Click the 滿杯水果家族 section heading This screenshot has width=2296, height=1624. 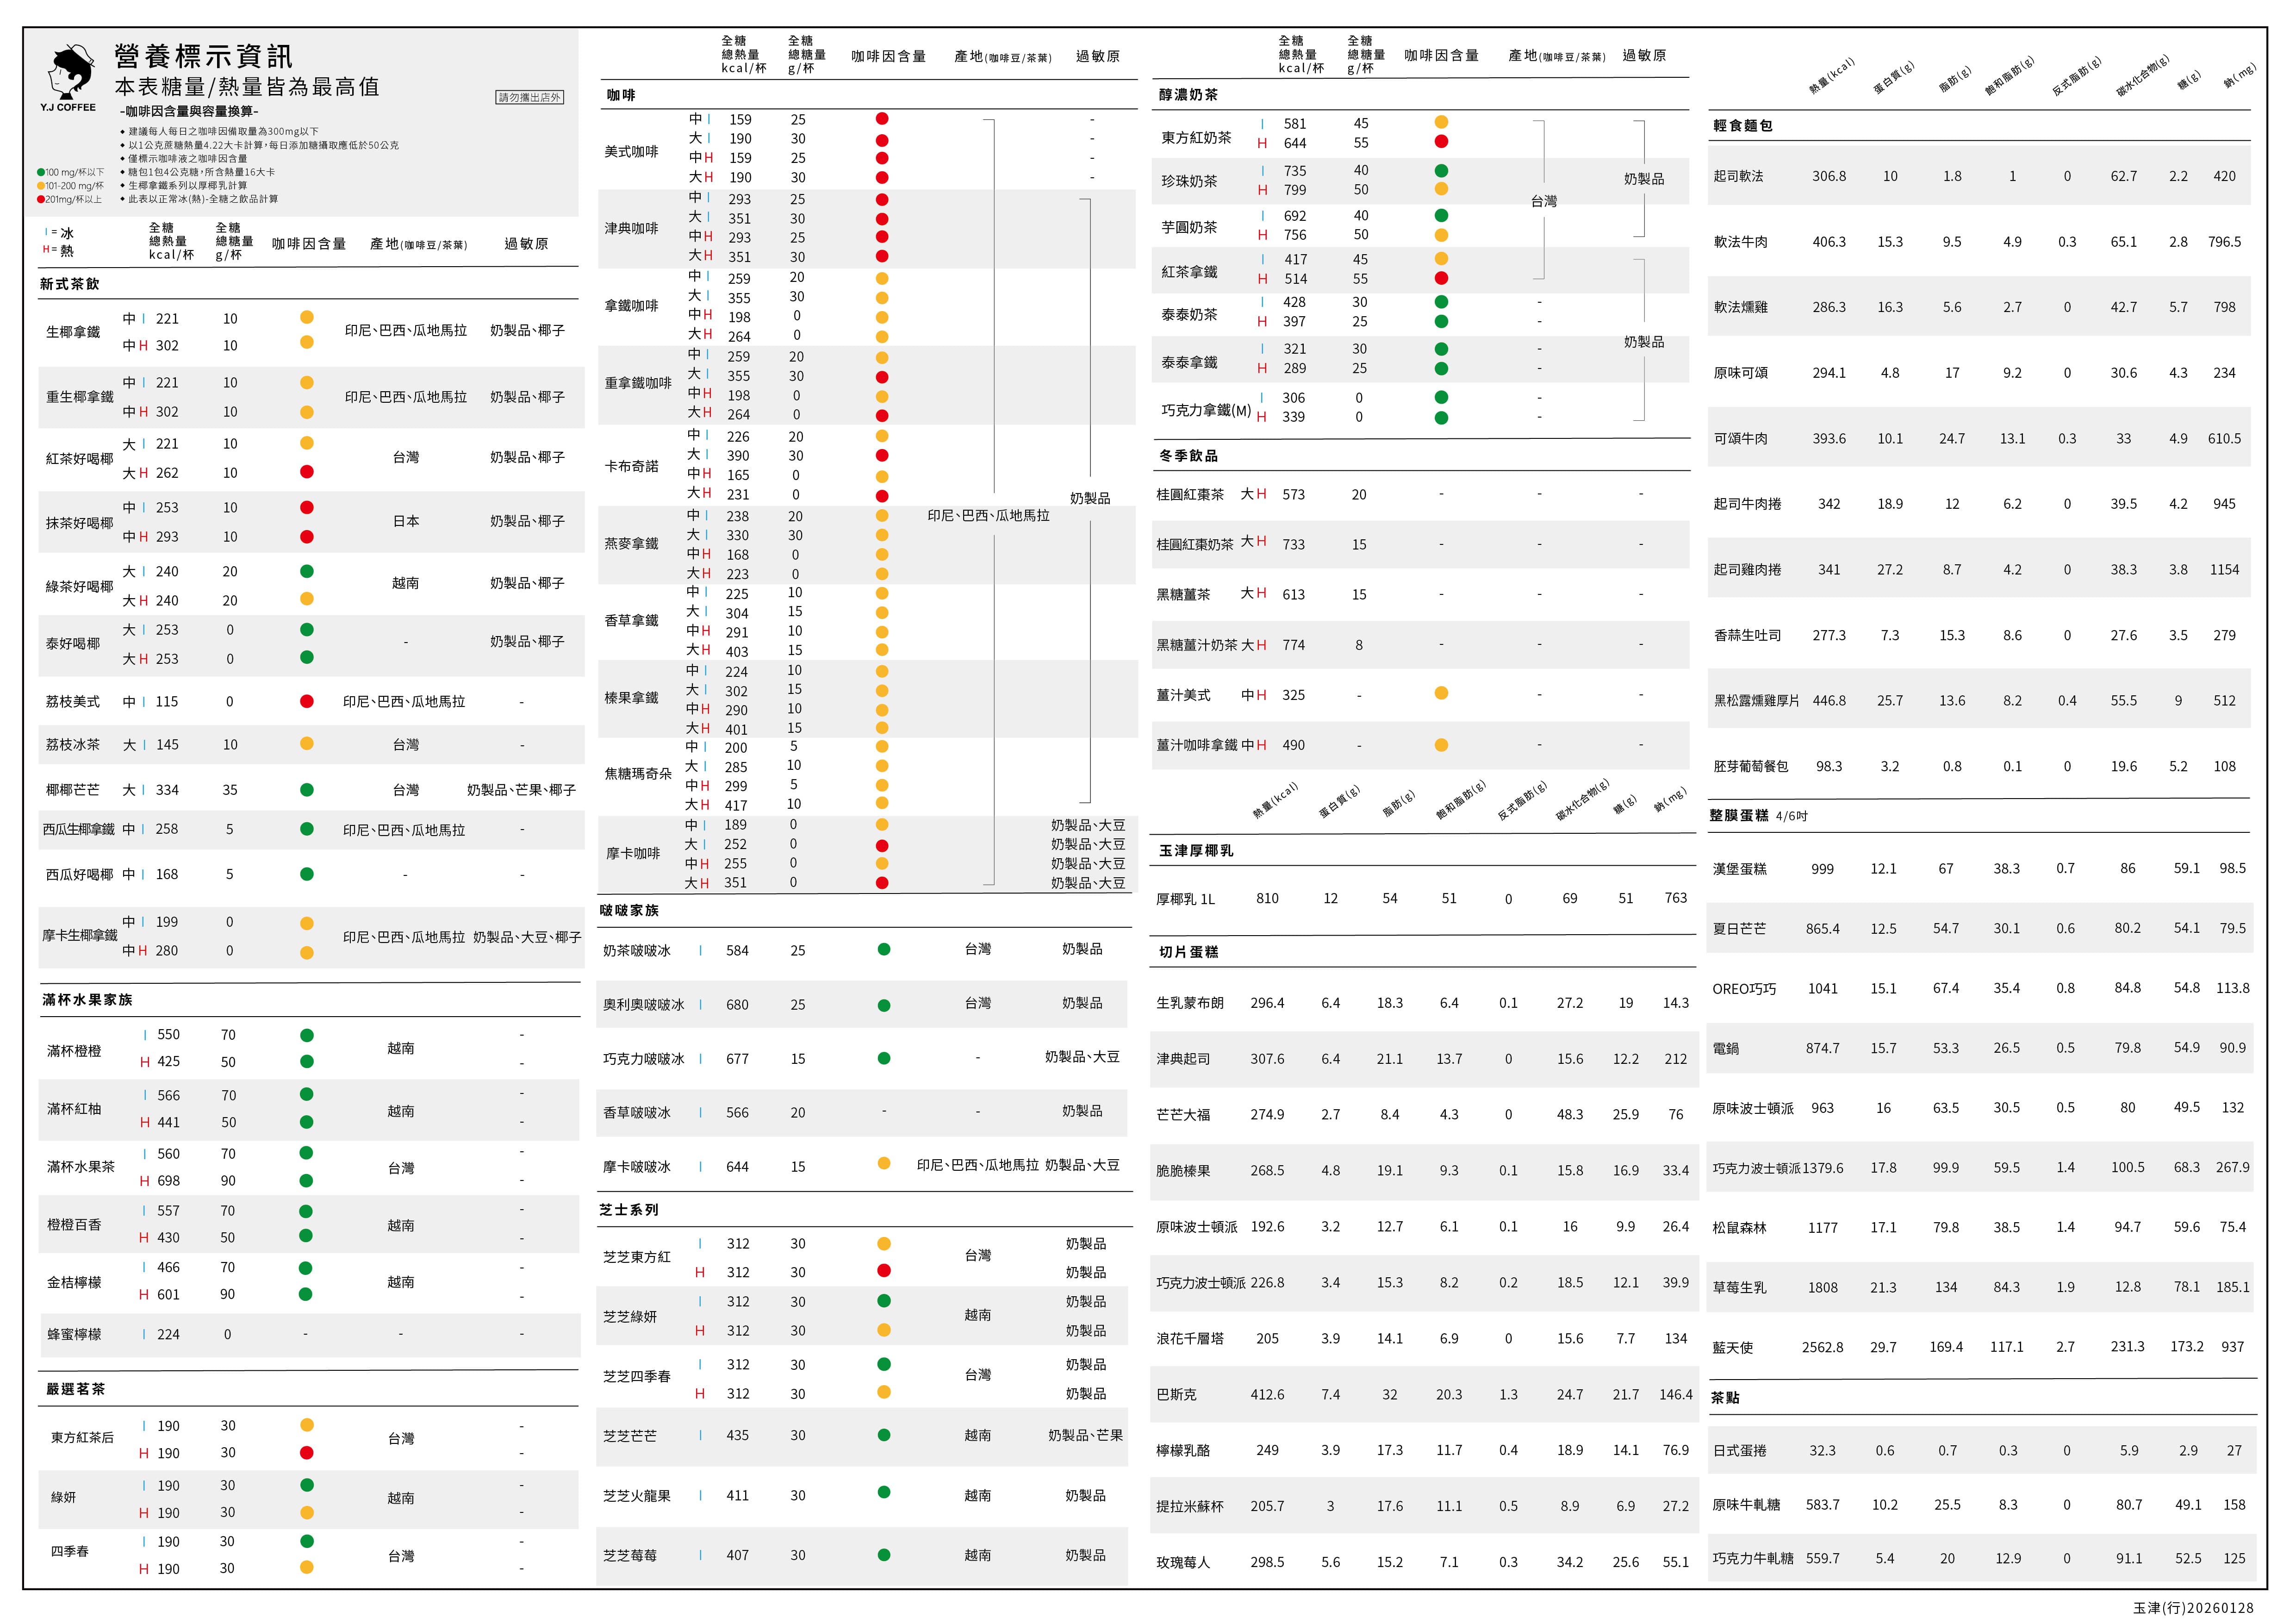point(87,999)
